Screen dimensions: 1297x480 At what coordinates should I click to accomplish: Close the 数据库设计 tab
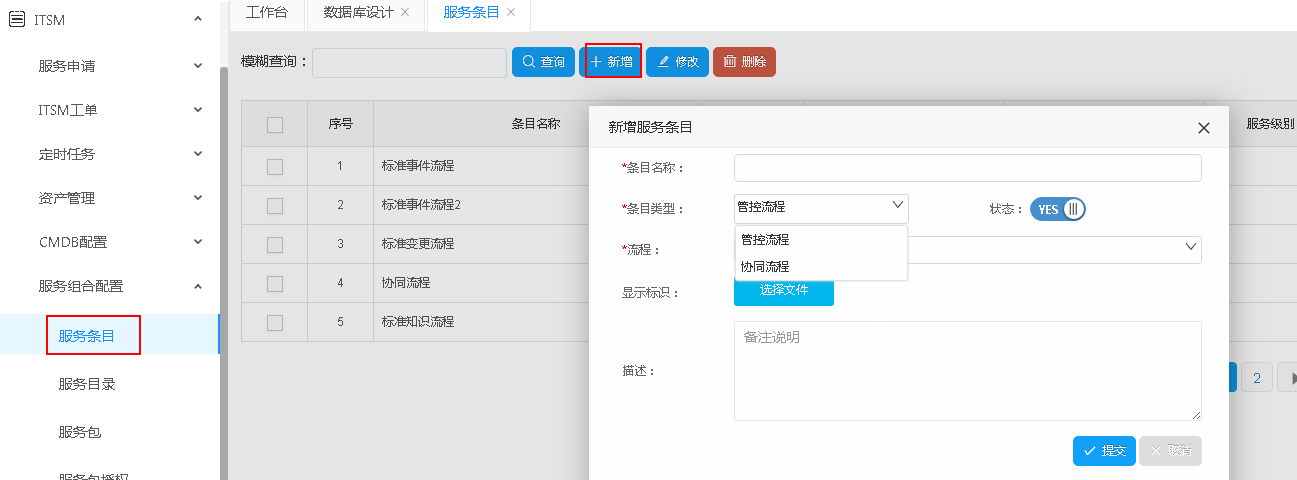point(405,12)
